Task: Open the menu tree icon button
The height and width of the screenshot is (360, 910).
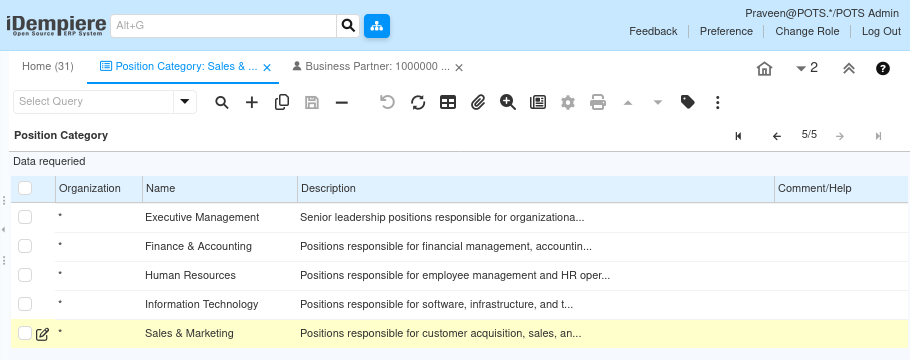Action: click(x=377, y=26)
